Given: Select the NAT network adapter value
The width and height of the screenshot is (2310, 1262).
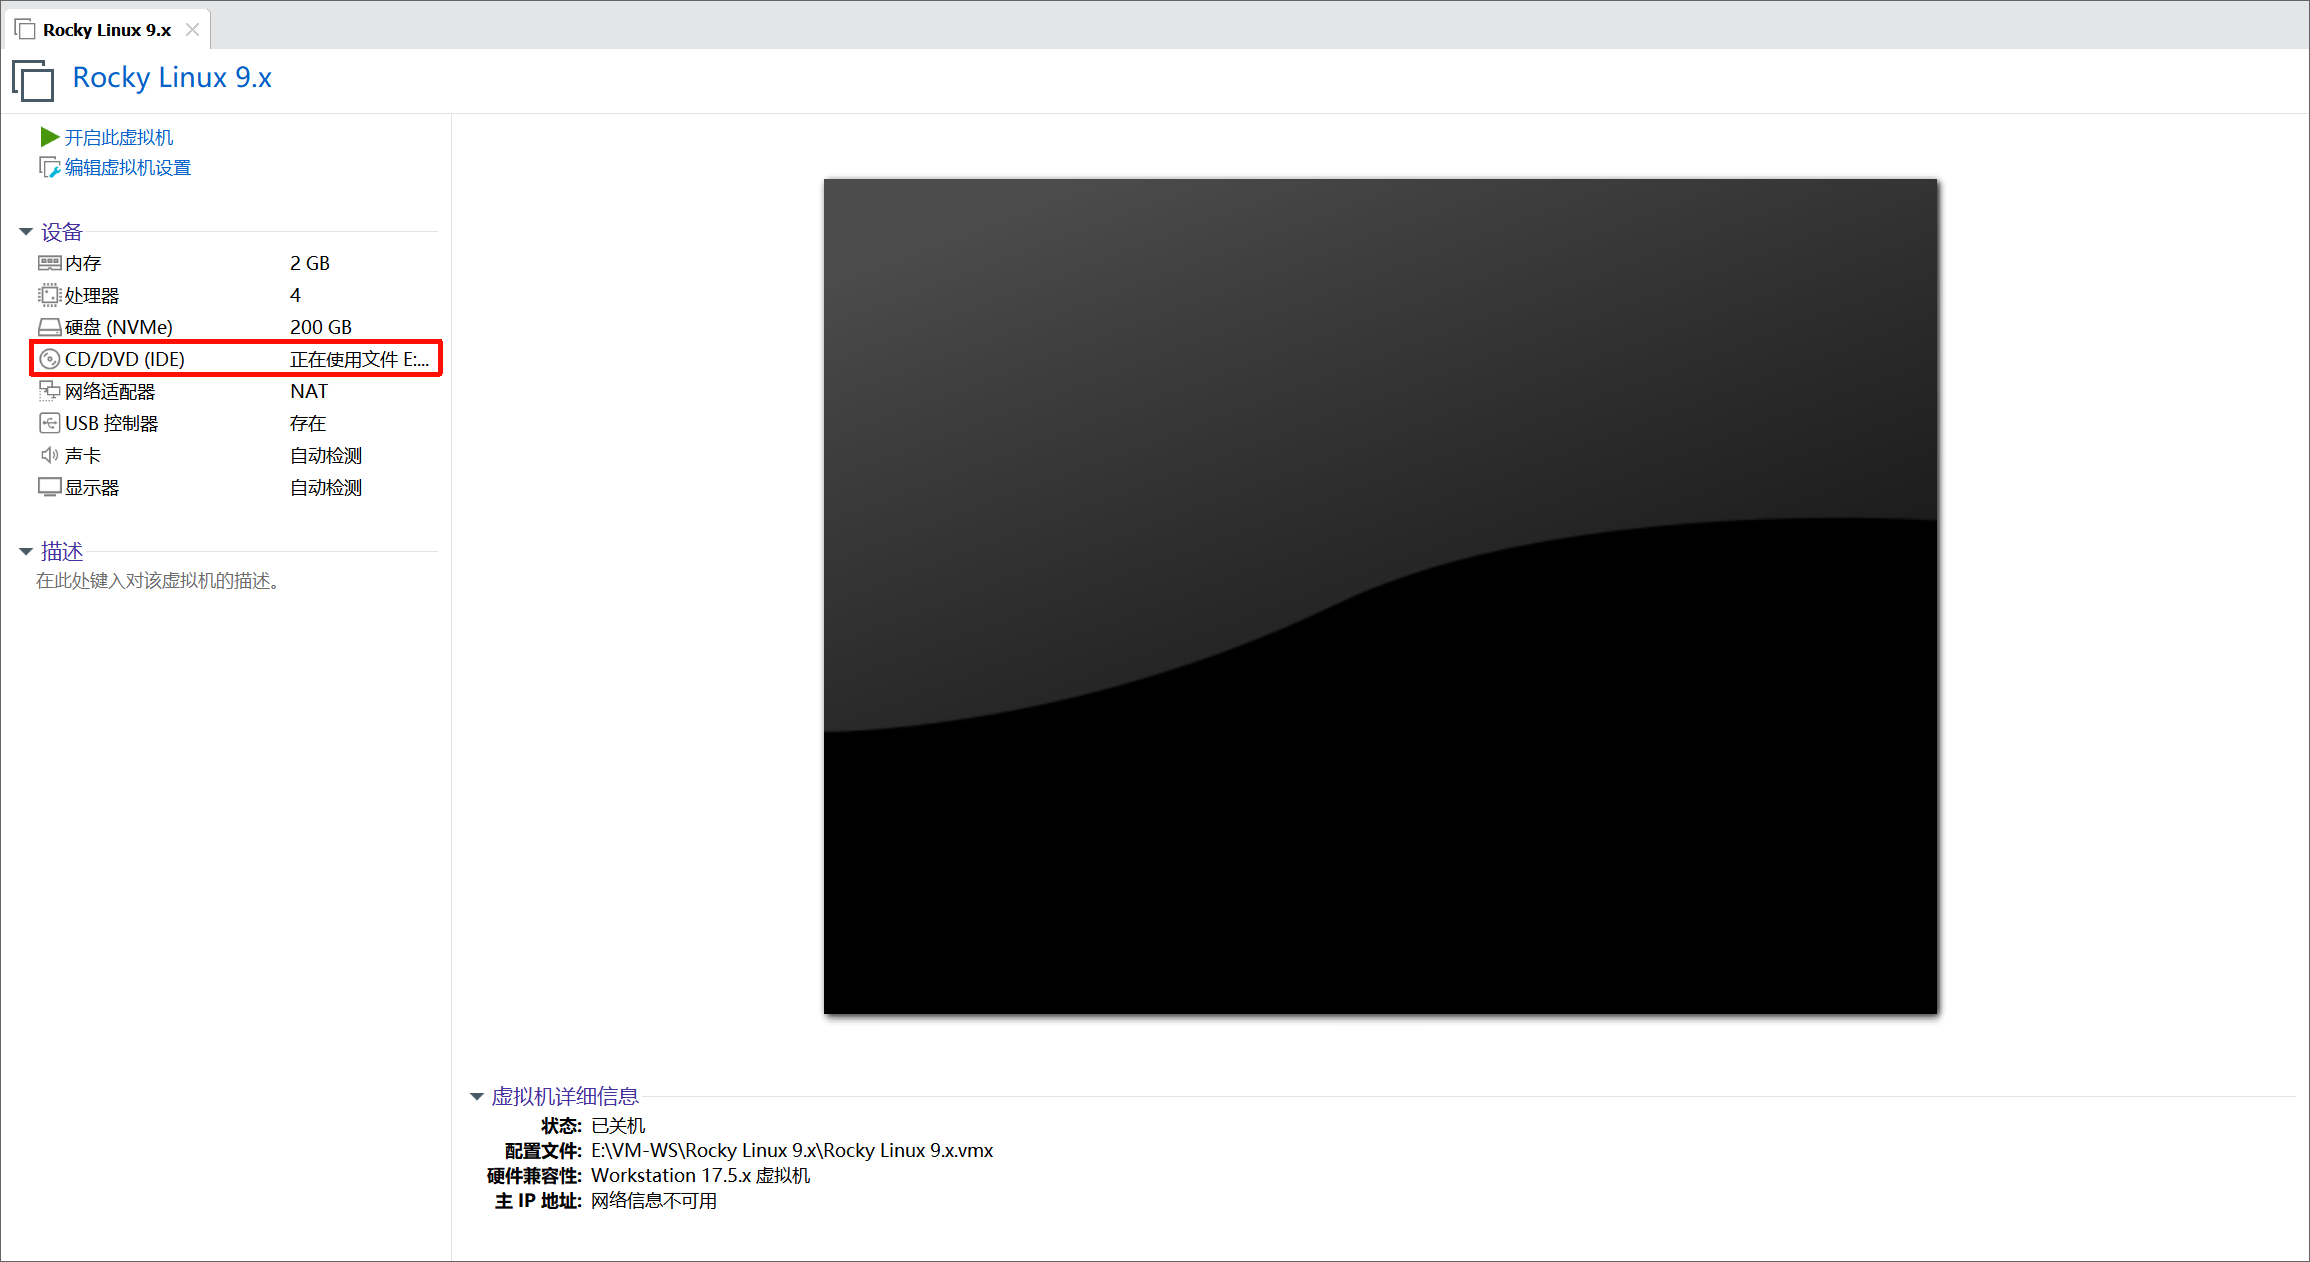Looking at the screenshot, I should tap(309, 391).
